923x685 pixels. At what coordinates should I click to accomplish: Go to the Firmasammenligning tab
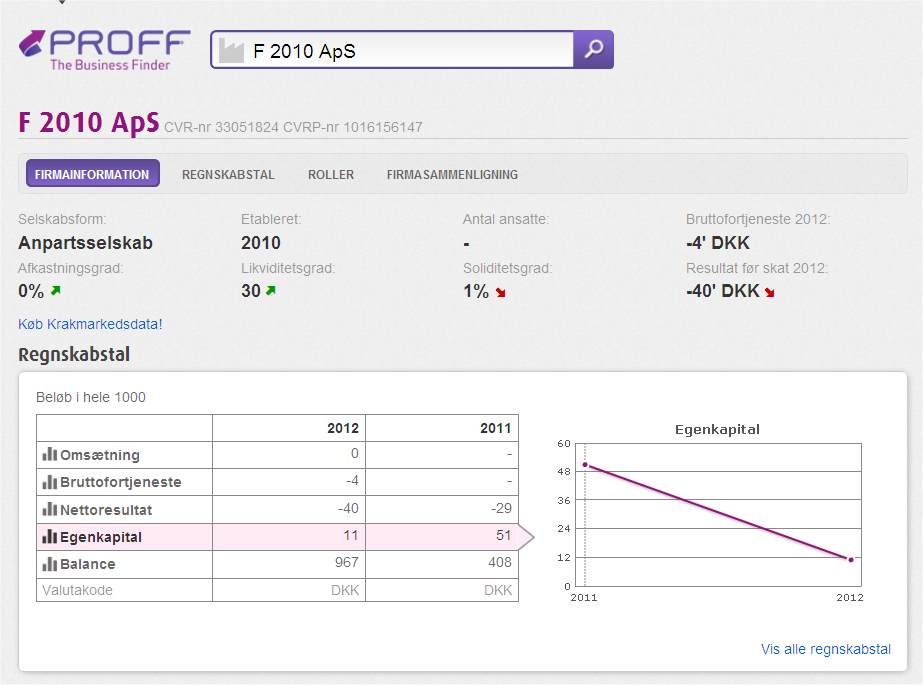click(452, 175)
